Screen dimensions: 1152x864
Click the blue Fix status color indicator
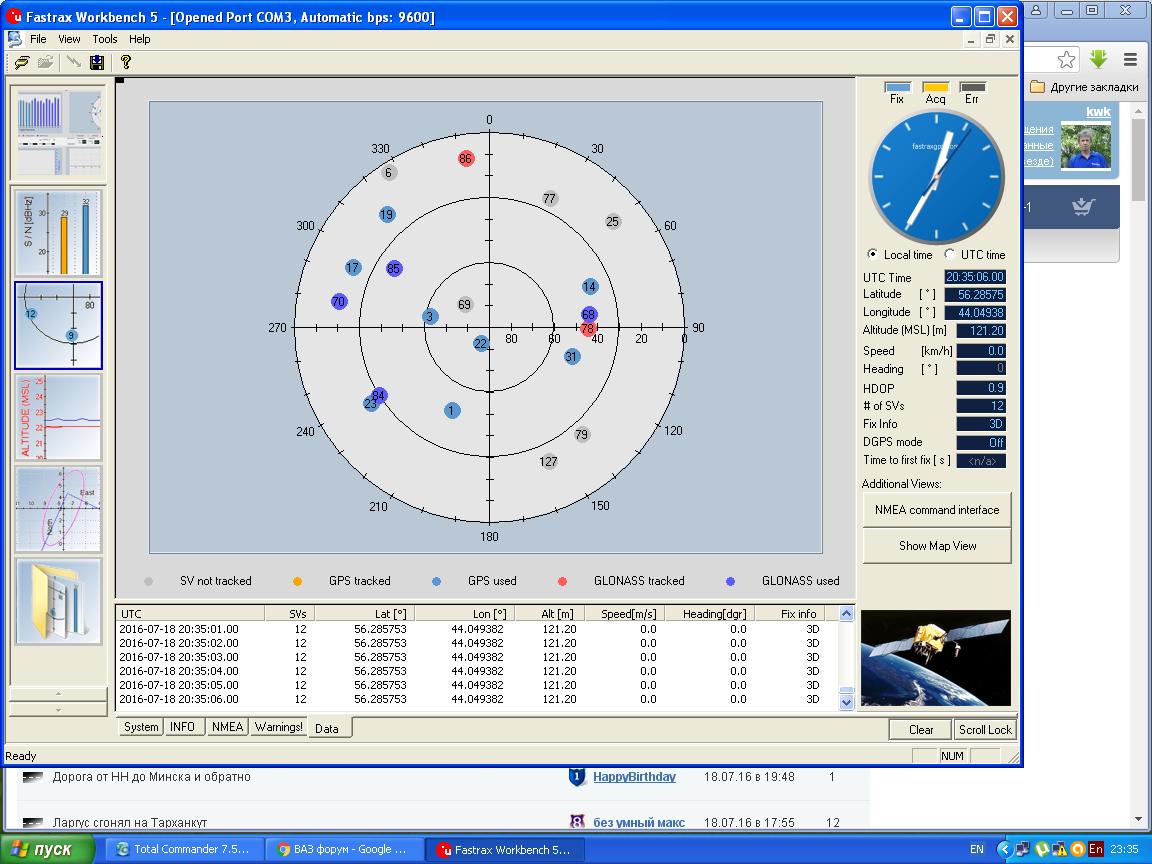pyautogui.click(x=897, y=87)
